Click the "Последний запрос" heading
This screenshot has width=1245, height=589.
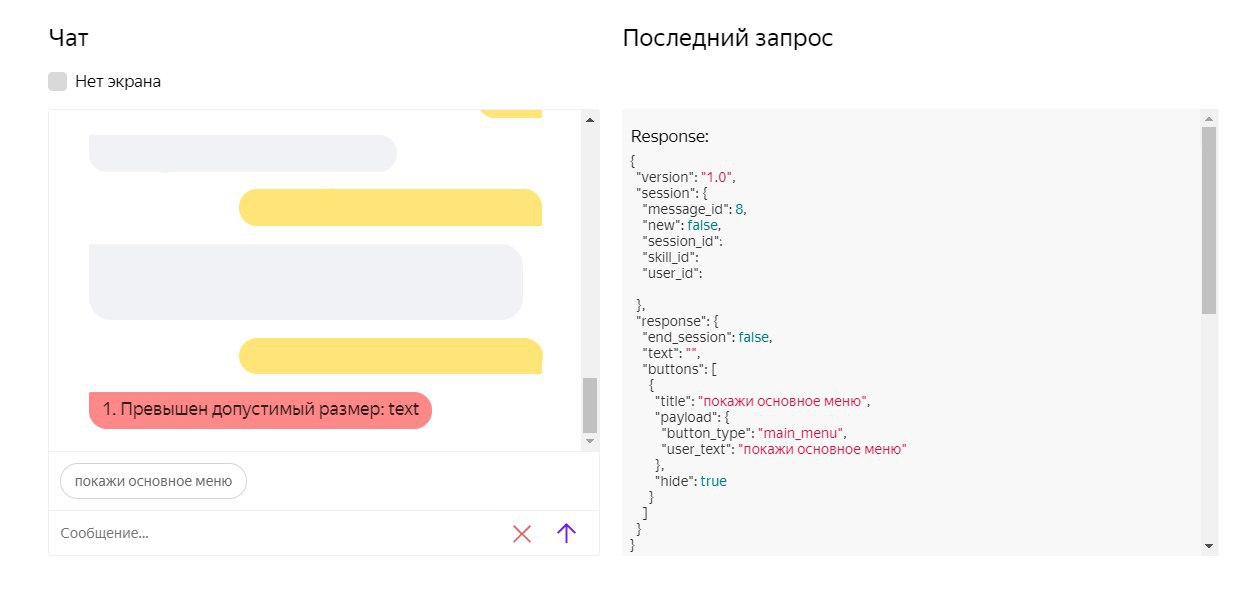(x=728, y=38)
